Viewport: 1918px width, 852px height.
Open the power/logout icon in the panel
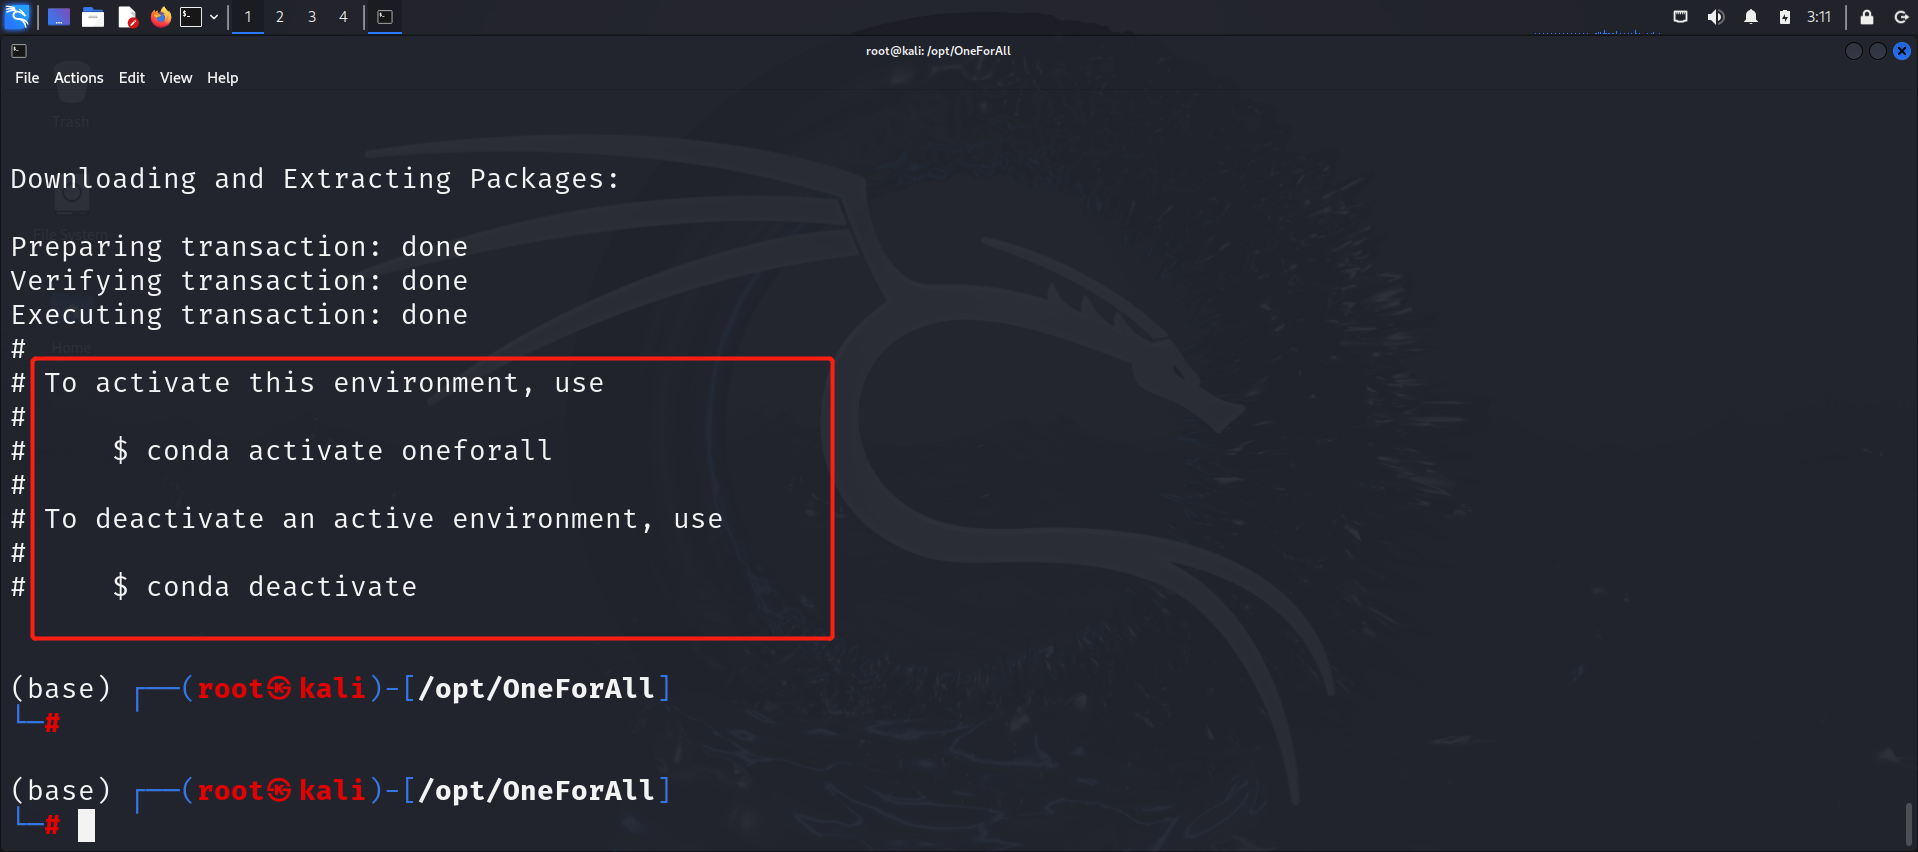click(x=1901, y=17)
